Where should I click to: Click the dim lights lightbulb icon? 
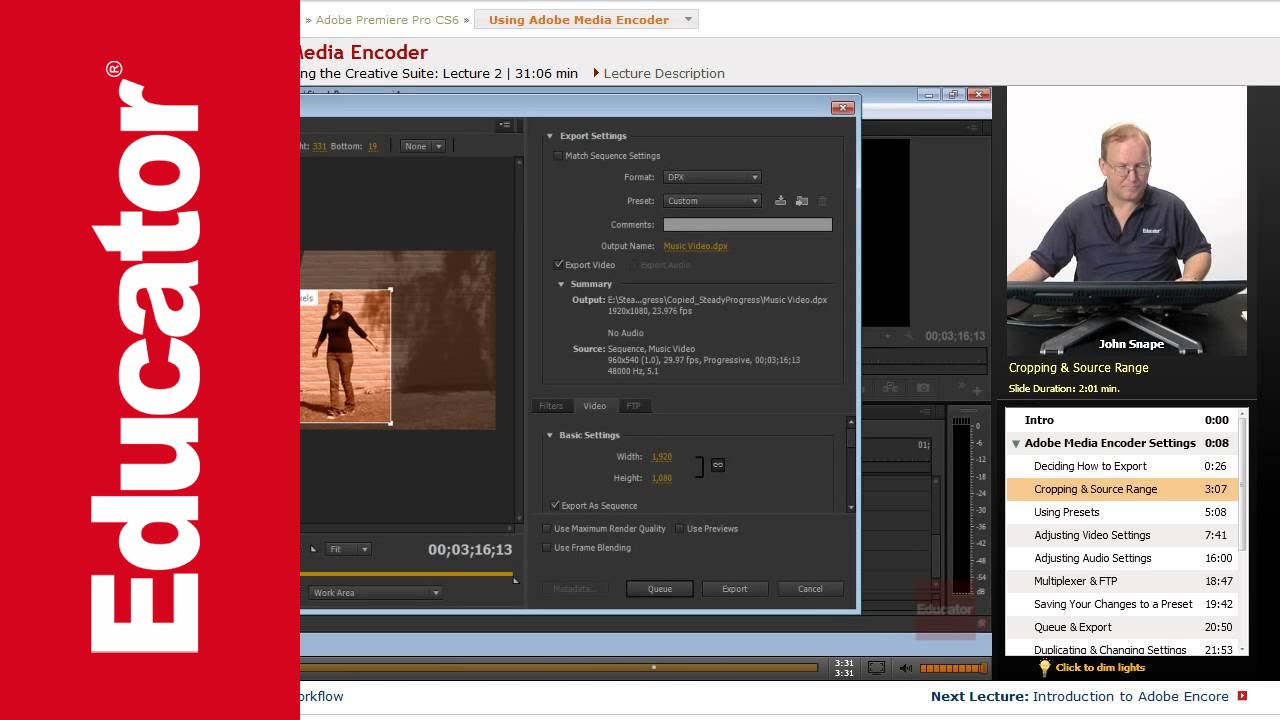tap(1044, 668)
